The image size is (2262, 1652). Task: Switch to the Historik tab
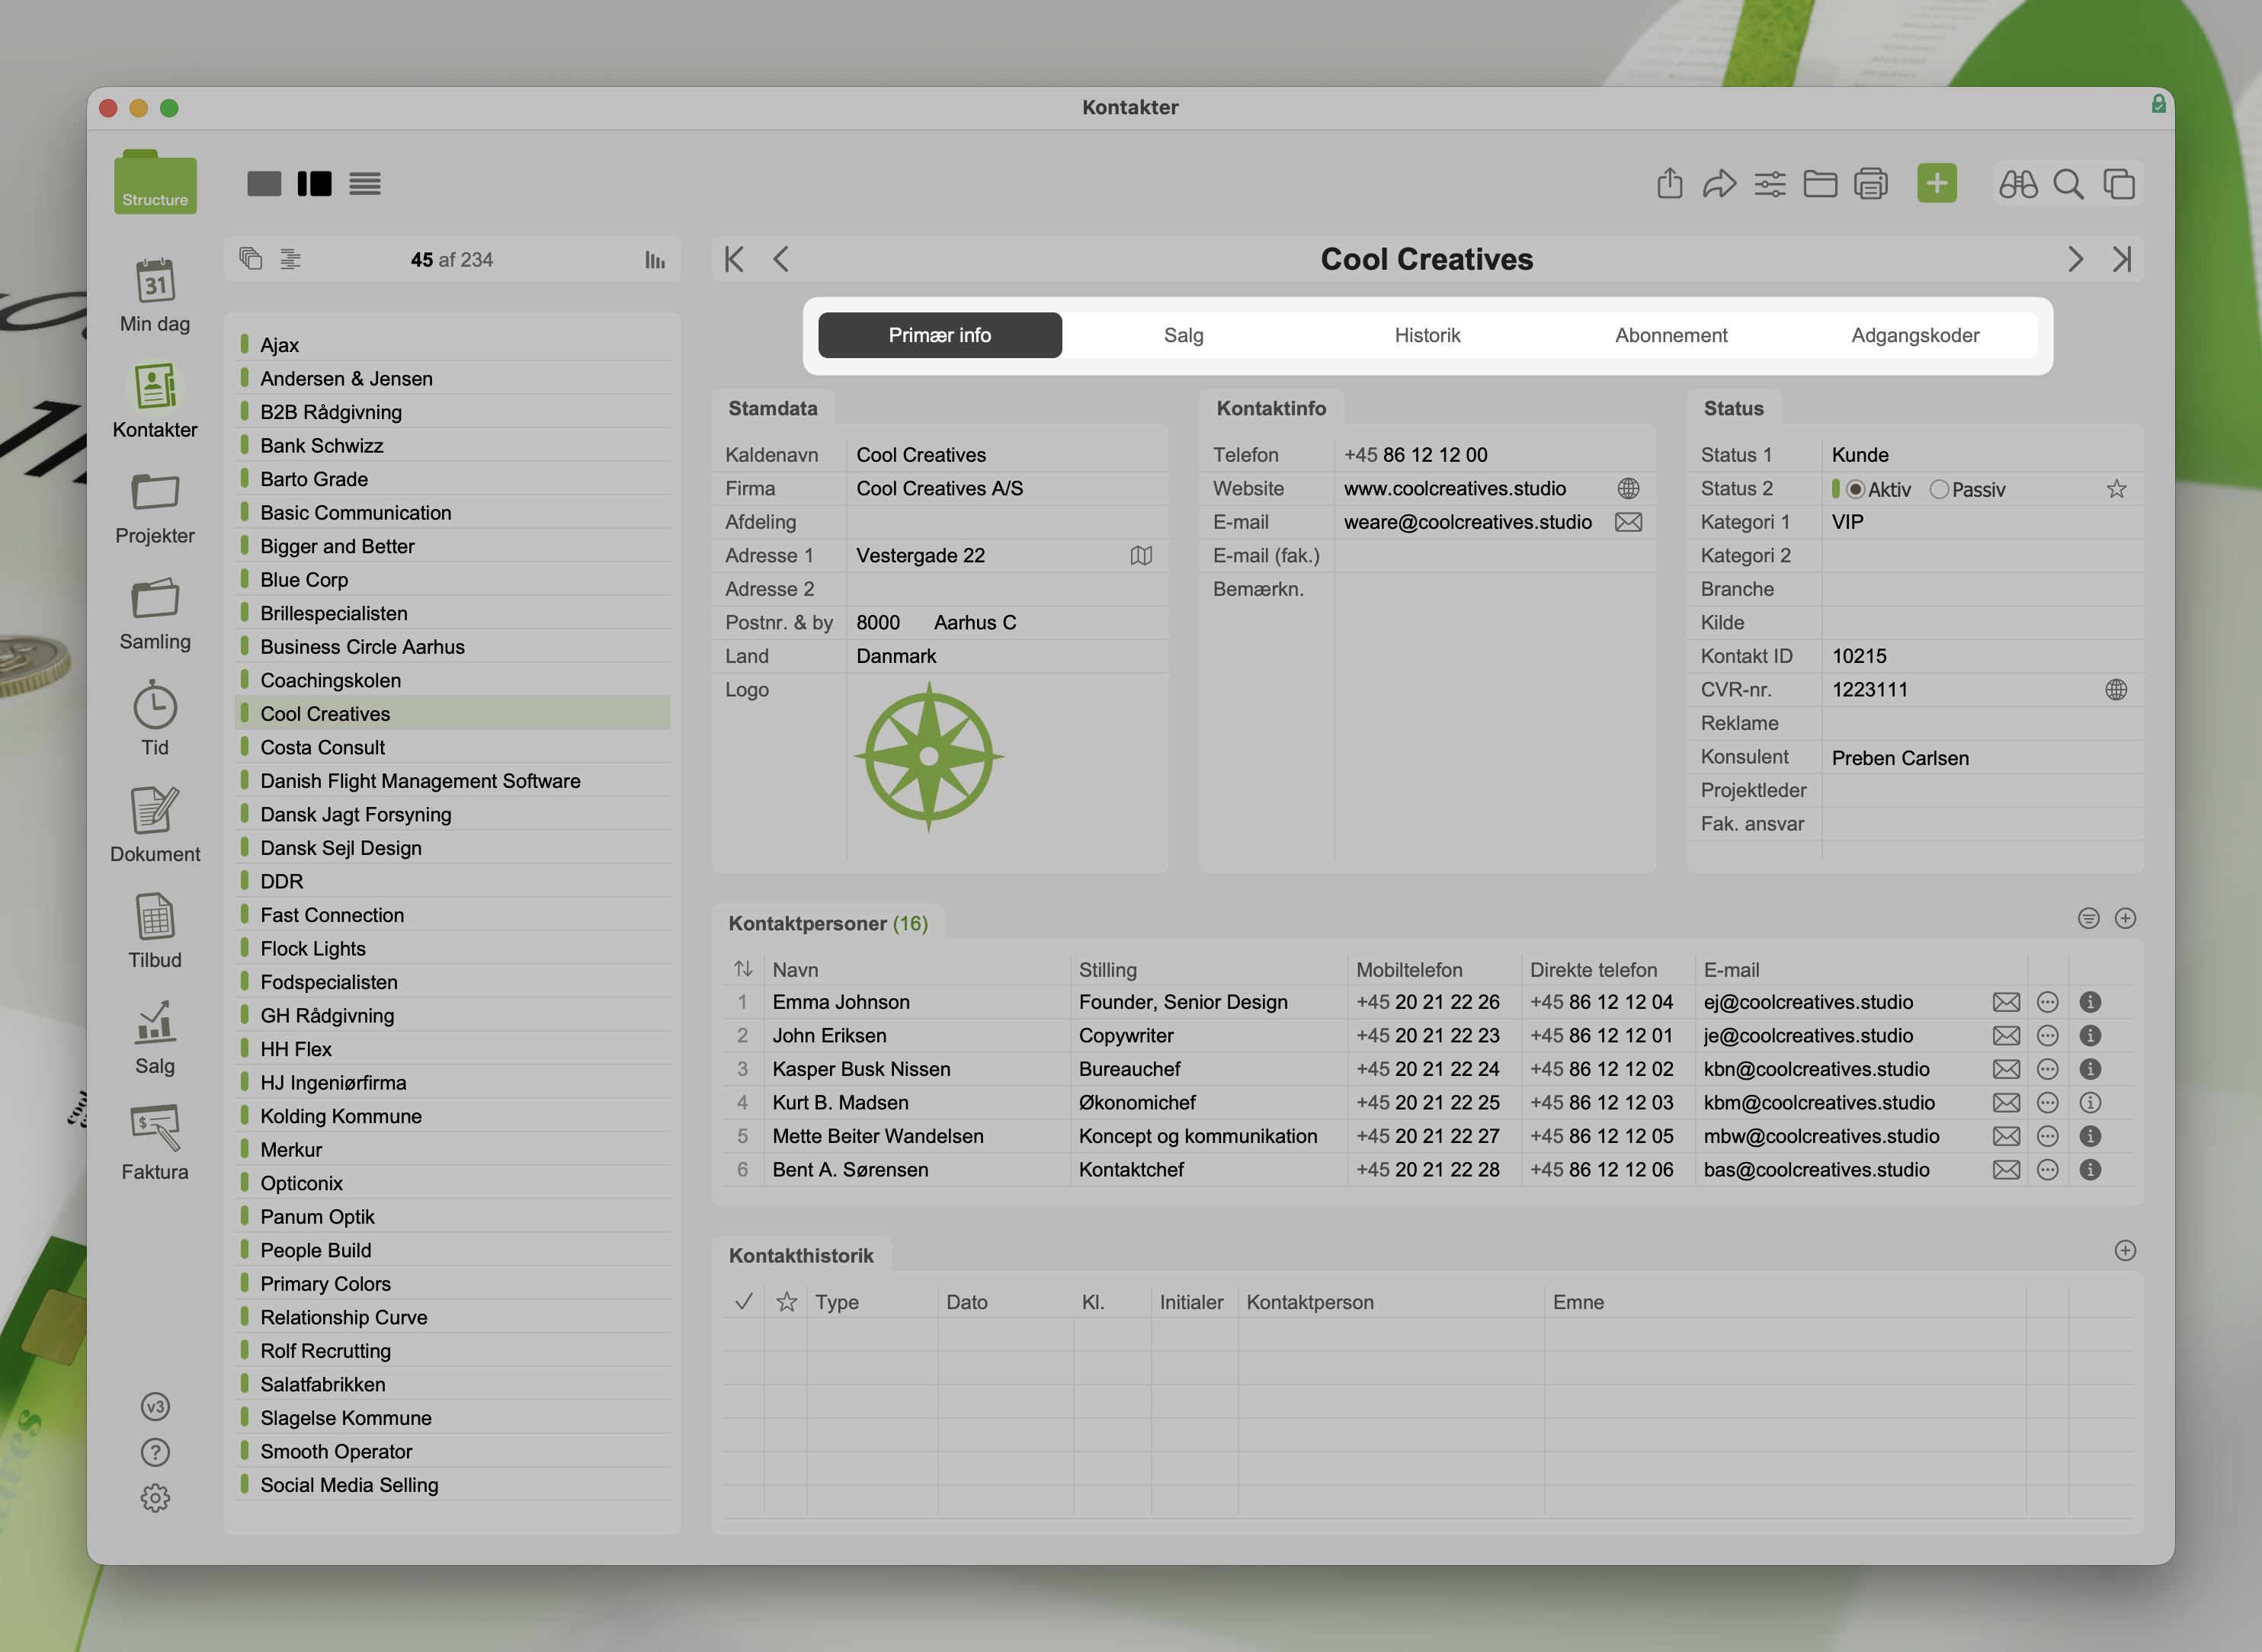pyautogui.click(x=1427, y=335)
